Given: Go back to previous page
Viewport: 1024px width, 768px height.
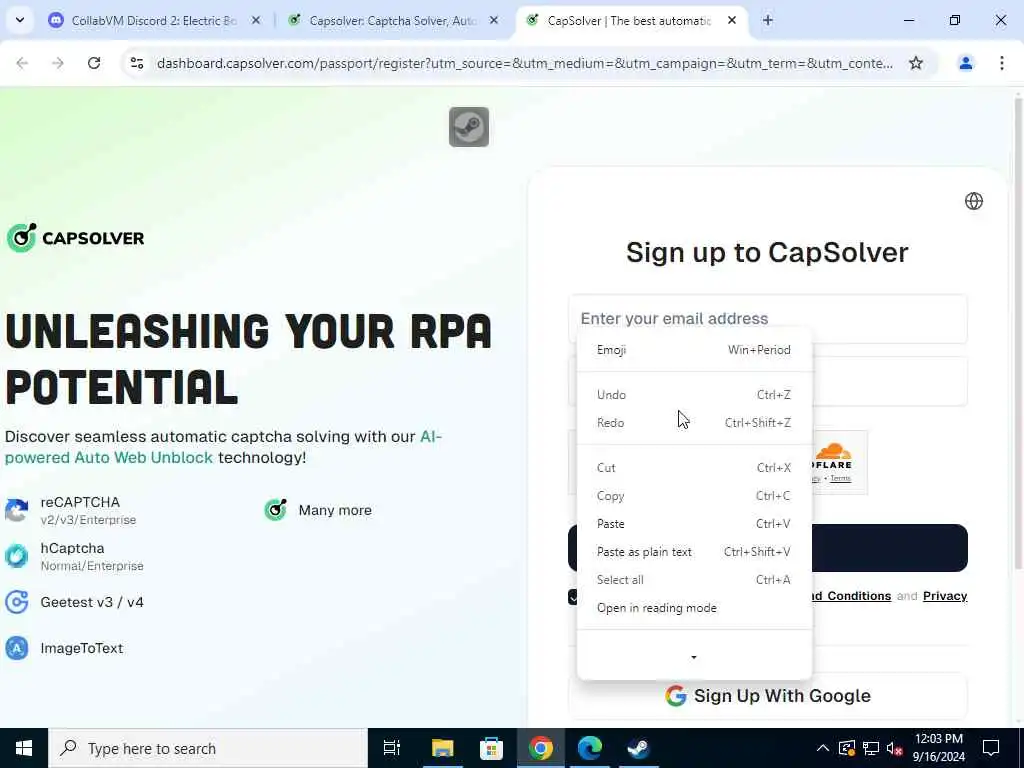Looking at the screenshot, I should (x=22, y=63).
